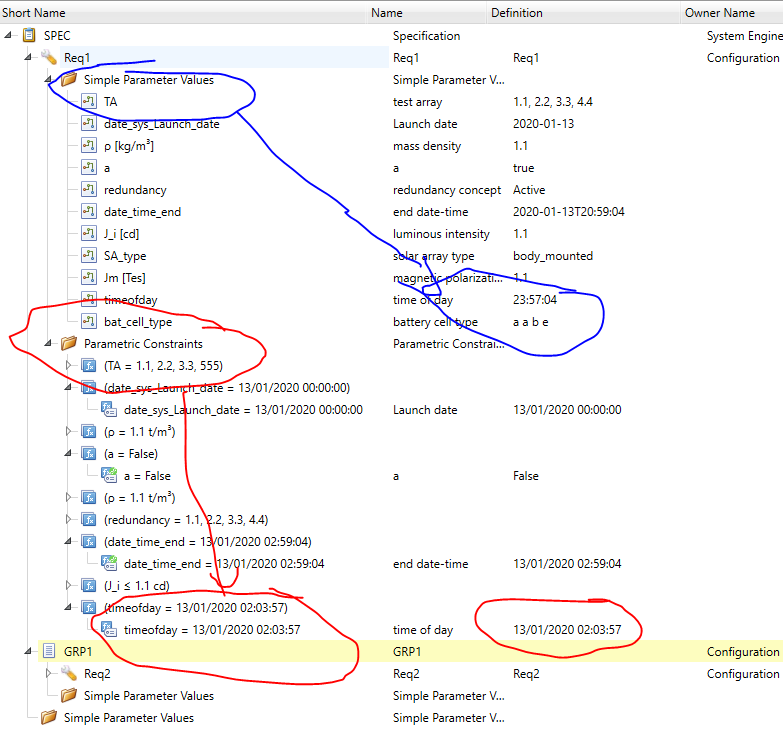
Task: Click the expression icon for timeofday = 13/01/2020 02:03:57
Action: tap(109, 629)
